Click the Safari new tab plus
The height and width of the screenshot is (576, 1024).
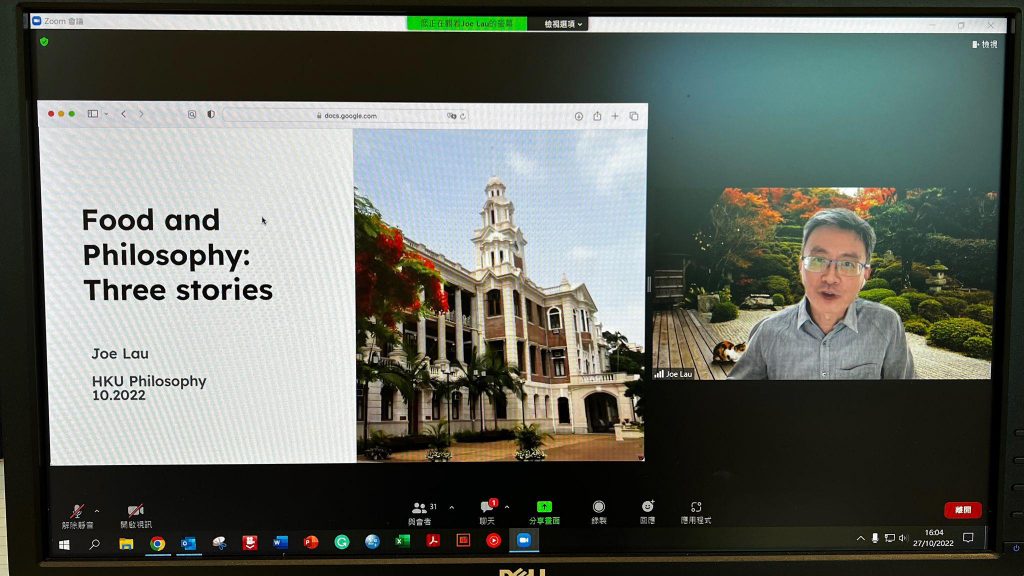615,116
